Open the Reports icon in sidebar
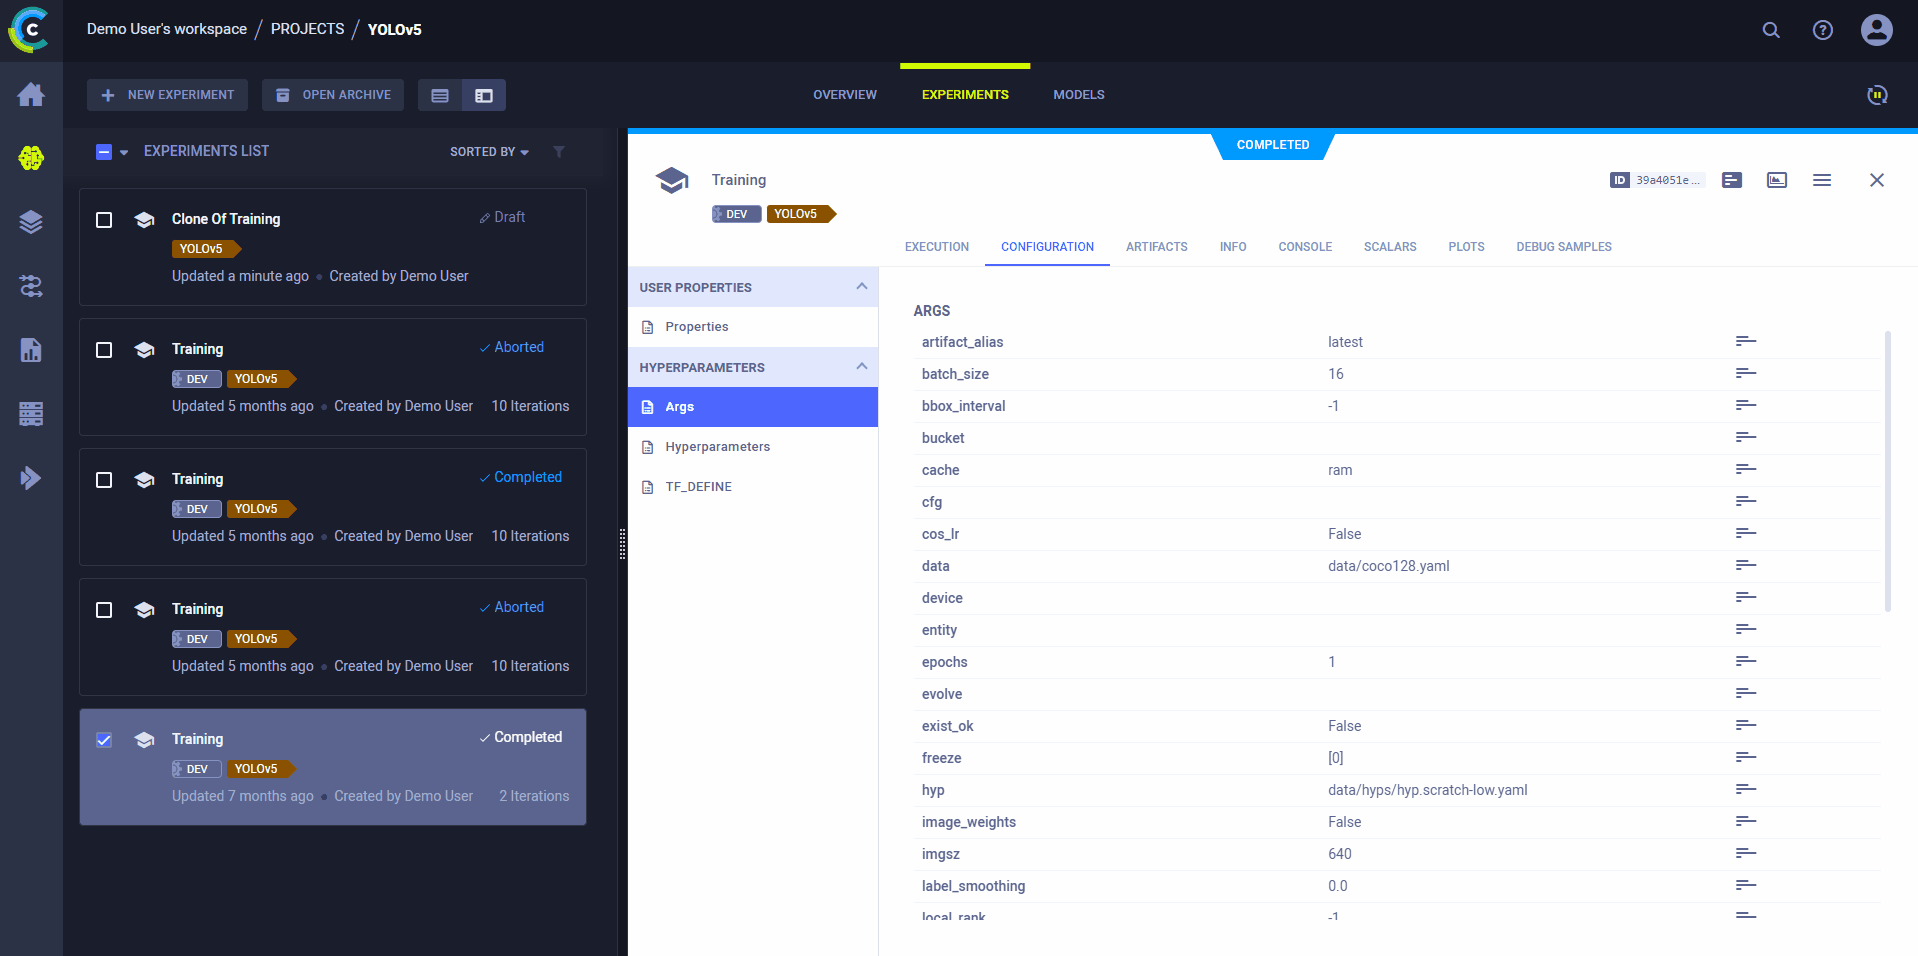 (x=31, y=350)
